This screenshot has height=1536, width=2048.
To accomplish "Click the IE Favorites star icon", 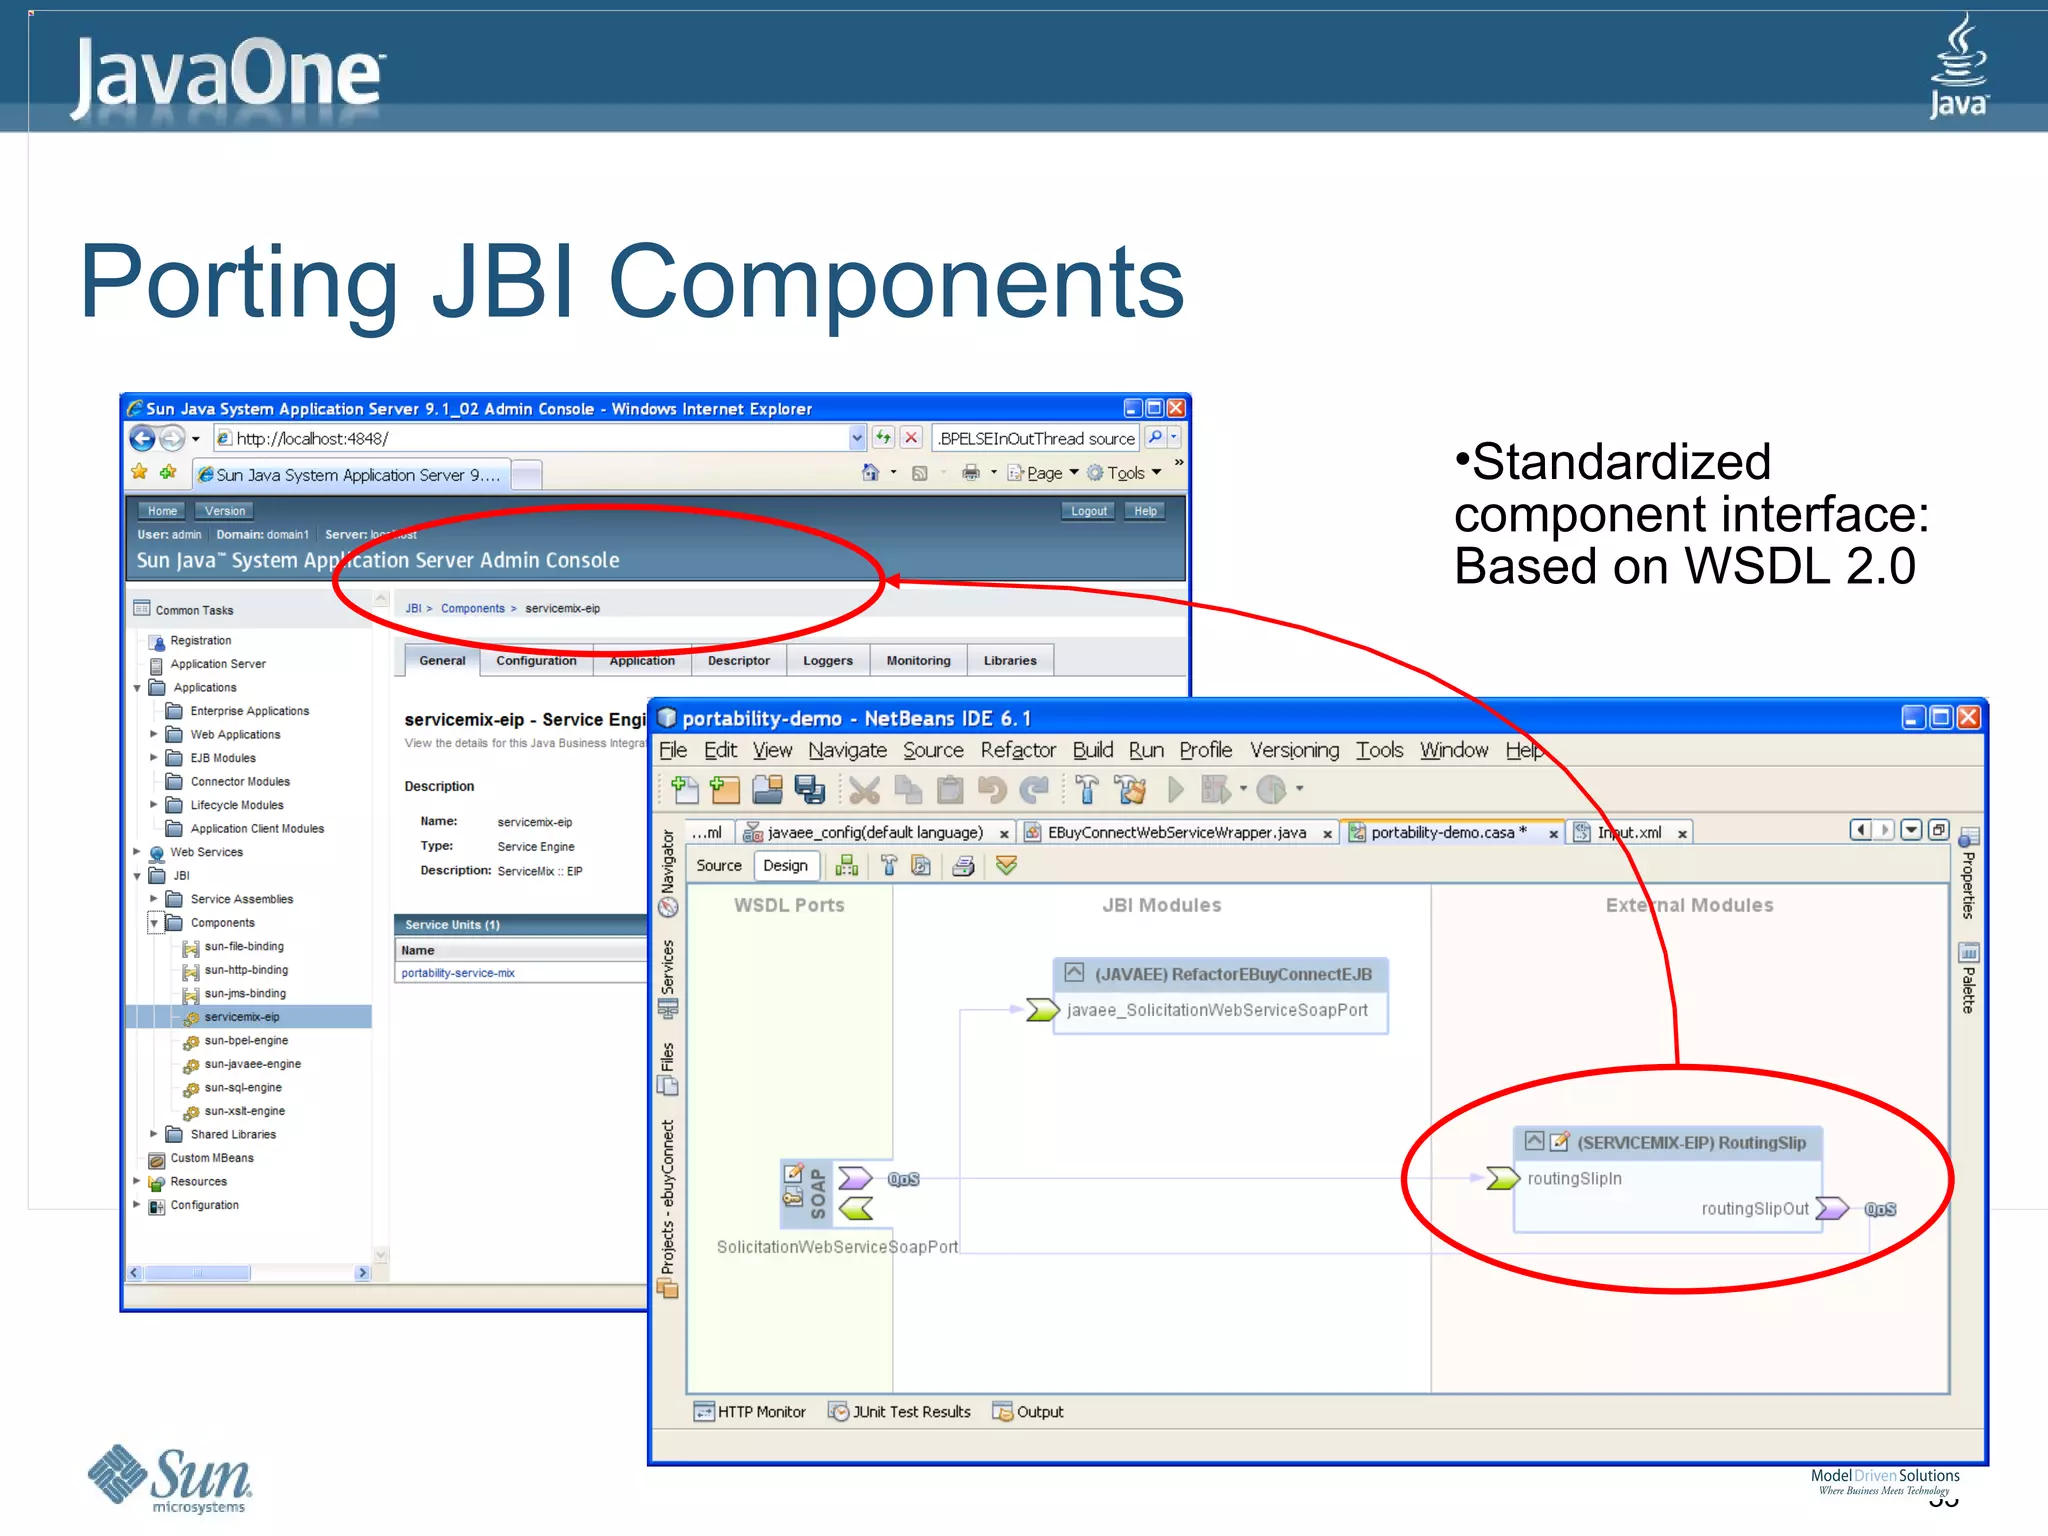I will (139, 472).
